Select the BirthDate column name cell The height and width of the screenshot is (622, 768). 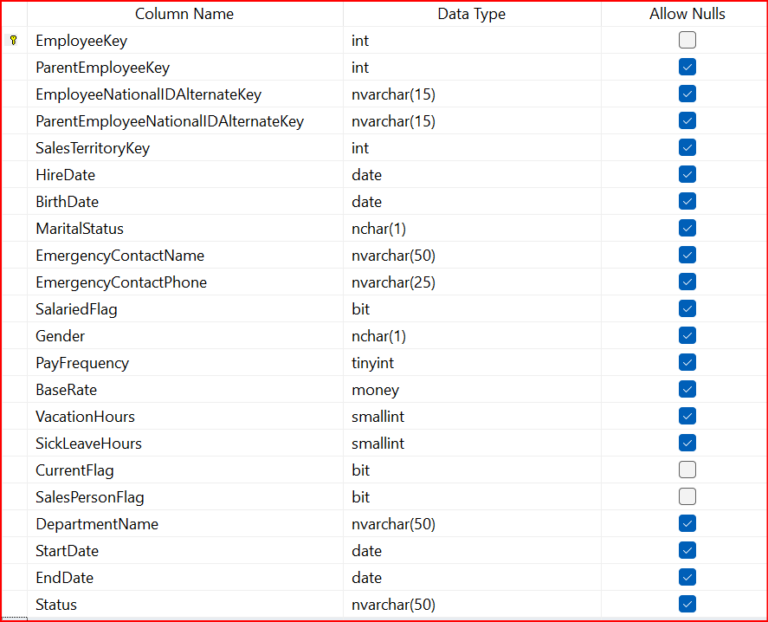point(185,201)
